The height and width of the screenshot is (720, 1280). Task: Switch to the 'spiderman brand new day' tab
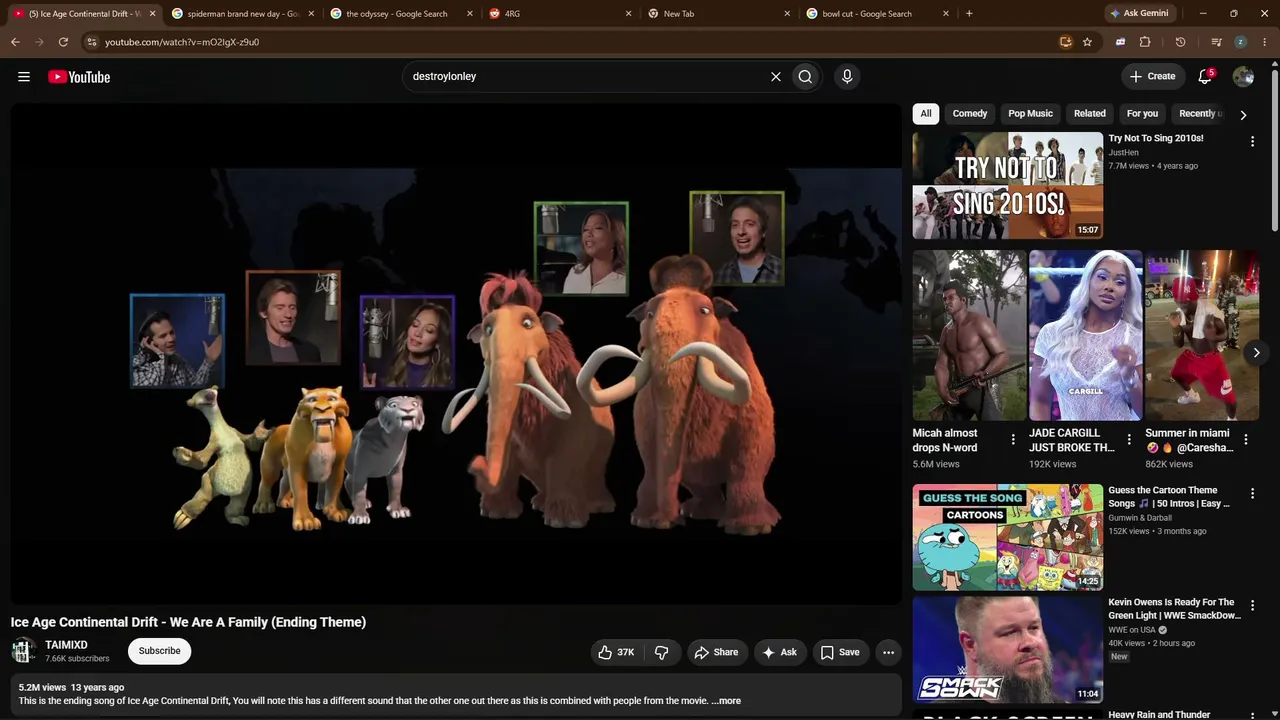point(241,14)
